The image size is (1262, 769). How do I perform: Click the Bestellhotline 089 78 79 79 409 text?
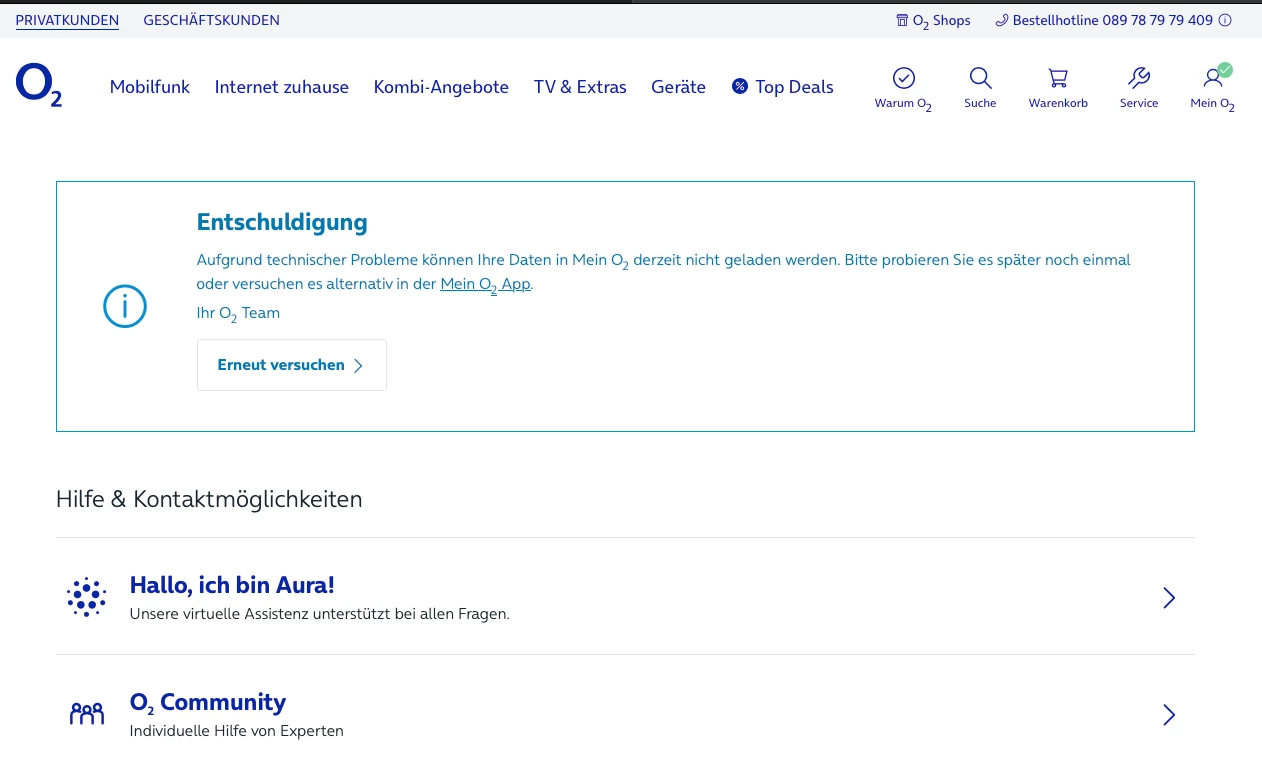pos(1113,20)
